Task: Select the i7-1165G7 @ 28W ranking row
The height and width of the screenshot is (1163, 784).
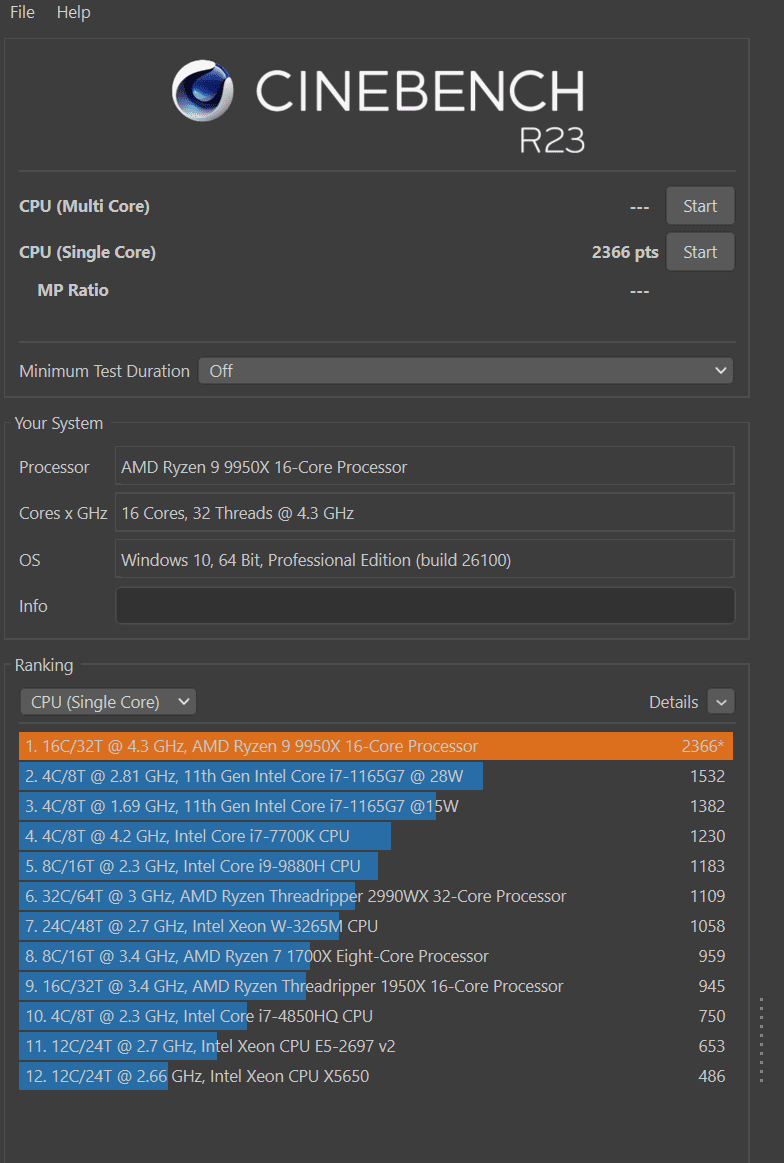Action: coord(376,777)
